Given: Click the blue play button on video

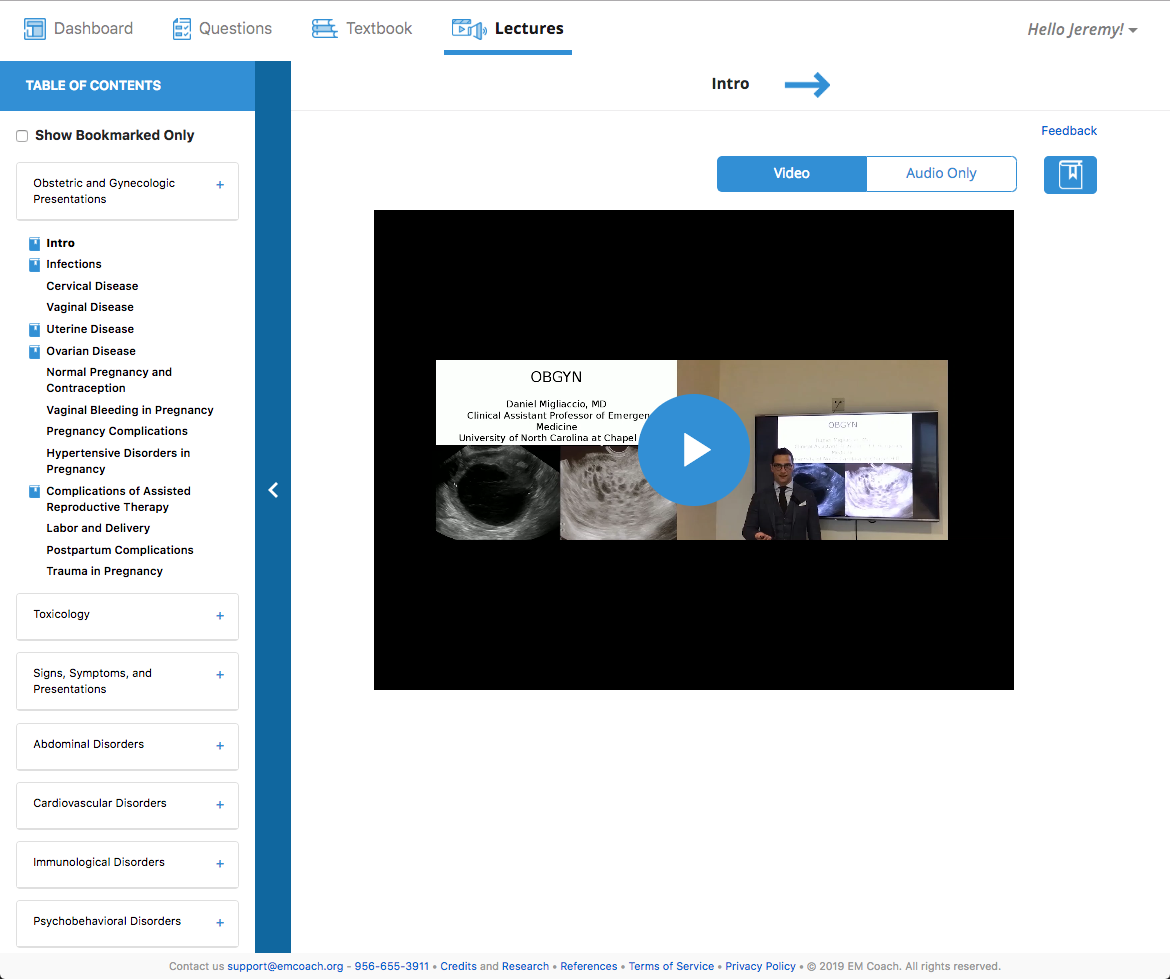Looking at the screenshot, I should (693, 450).
